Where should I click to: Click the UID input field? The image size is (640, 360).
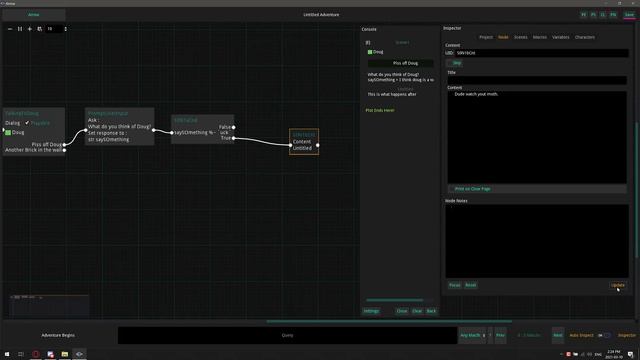[542, 53]
